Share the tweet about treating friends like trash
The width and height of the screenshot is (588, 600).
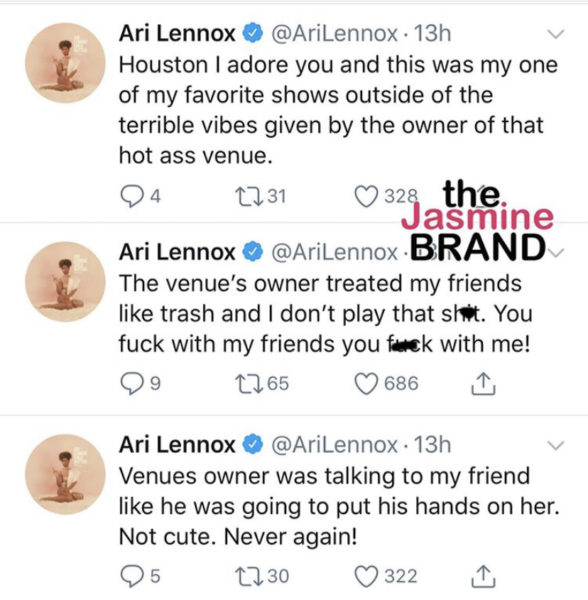pyautogui.click(x=483, y=383)
